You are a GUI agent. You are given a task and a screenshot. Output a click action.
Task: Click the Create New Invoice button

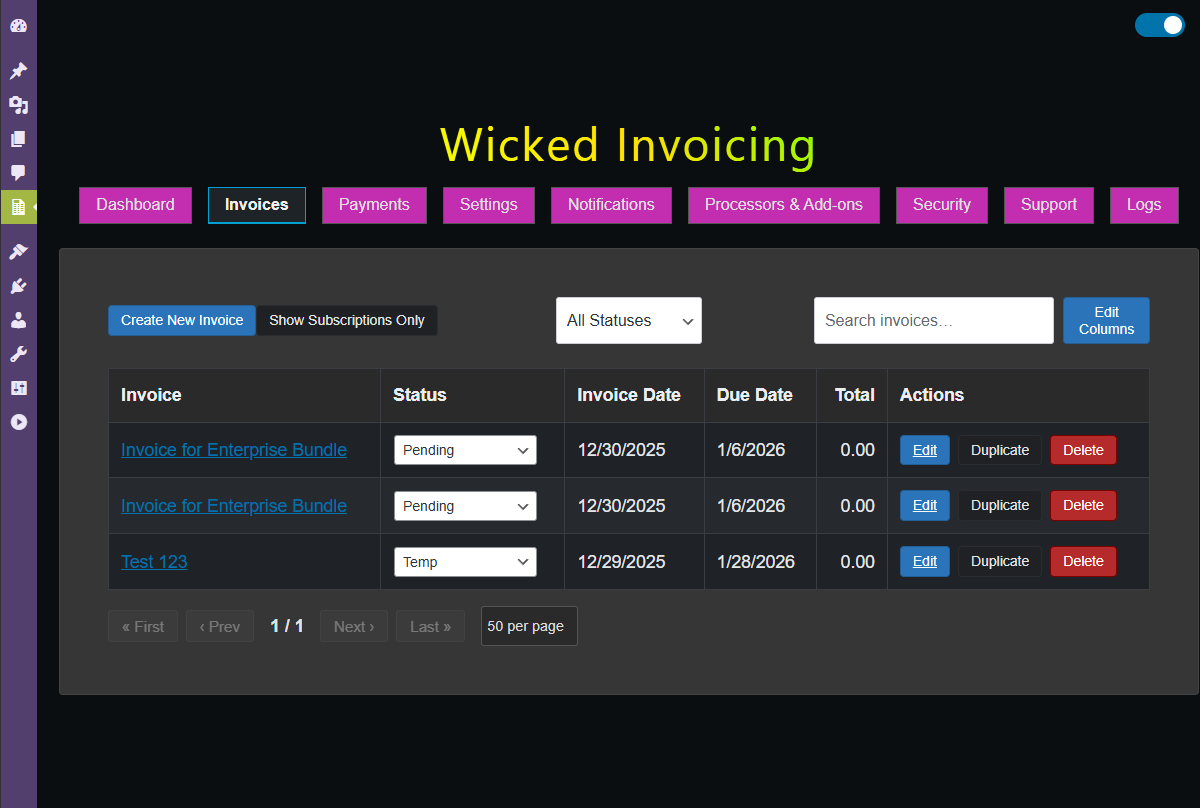coord(182,320)
